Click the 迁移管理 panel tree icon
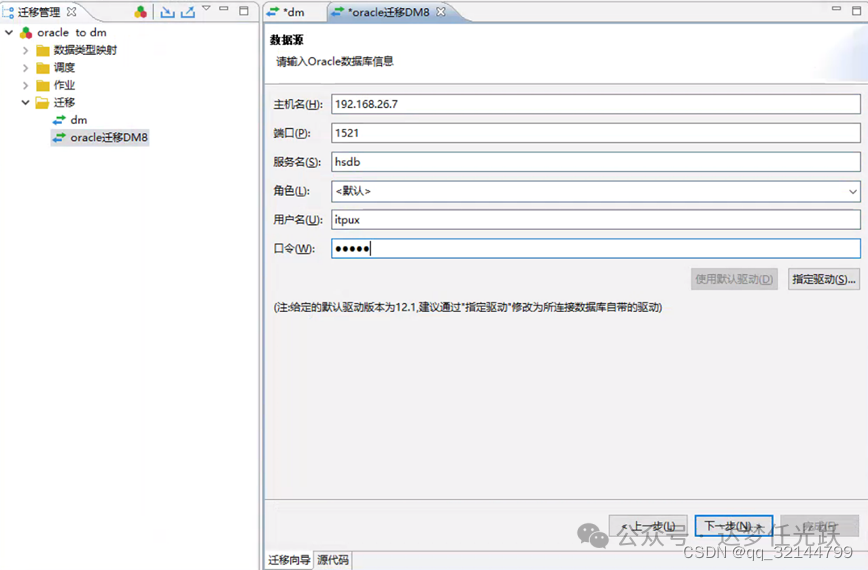Image resolution: width=868 pixels, height=570 pixels. click(8, 12)
